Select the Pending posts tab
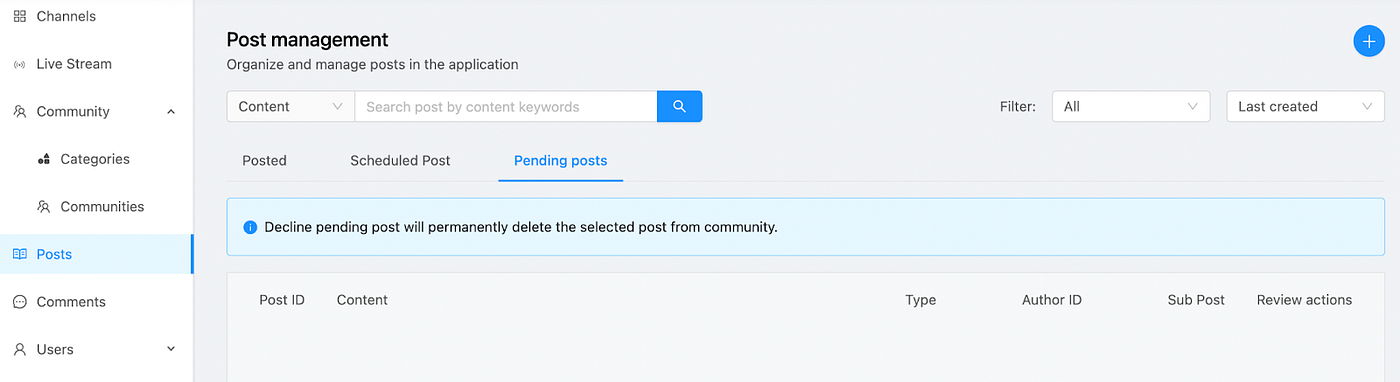 point(560,160)
